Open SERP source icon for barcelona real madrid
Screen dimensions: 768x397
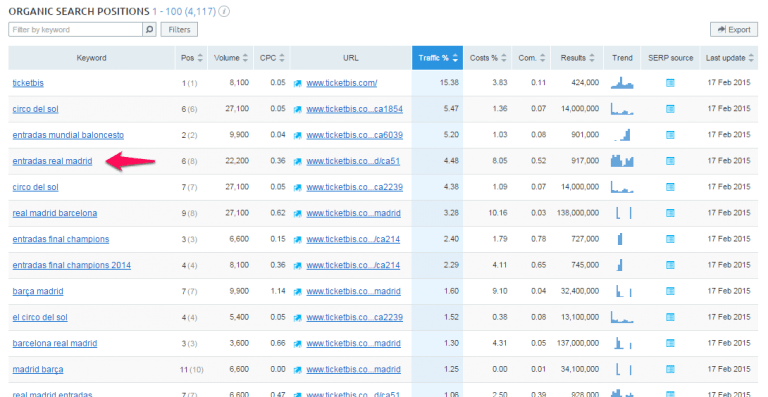(670, 343)
